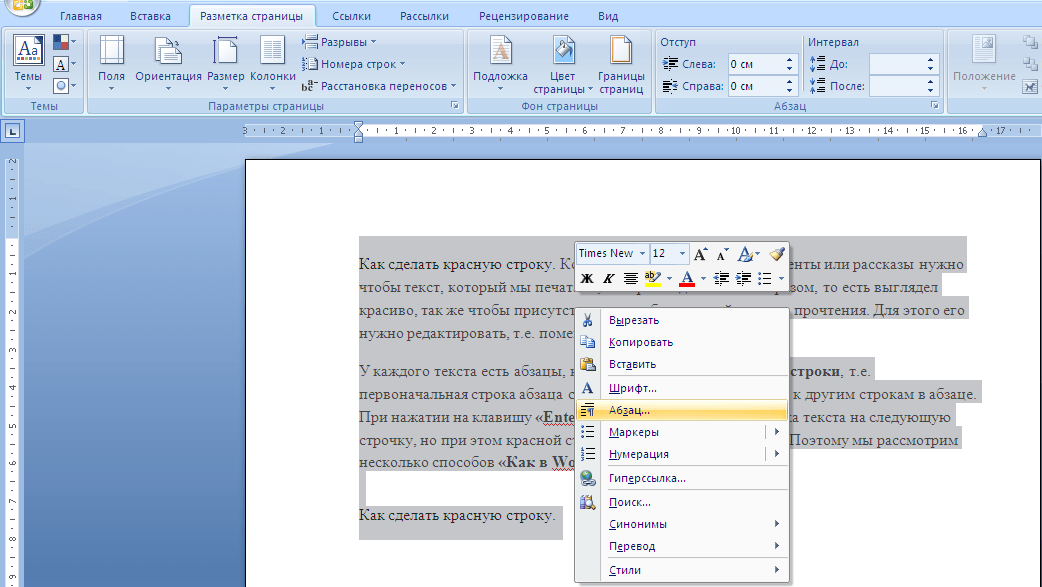1042x587 pixels.
Task: Apply the yellow text highlight color
Action: 653,278
